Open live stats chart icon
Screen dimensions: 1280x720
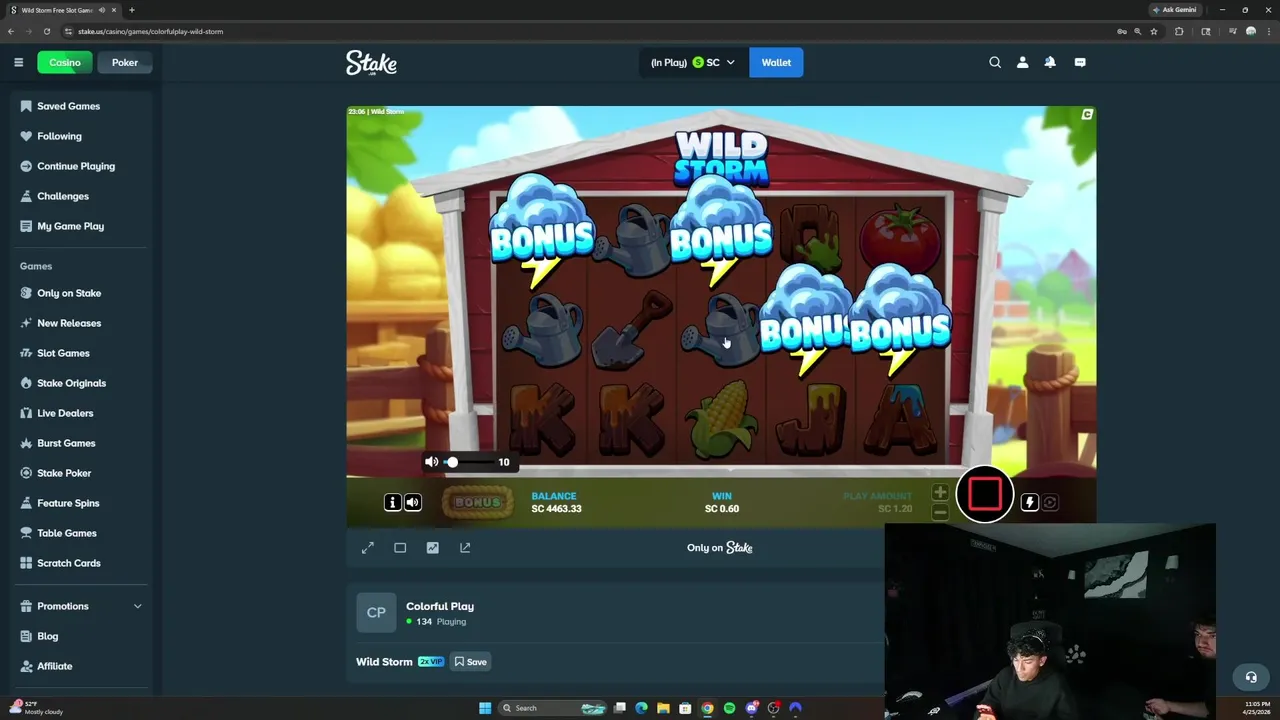pyautogui.click(x=432, y=548)
